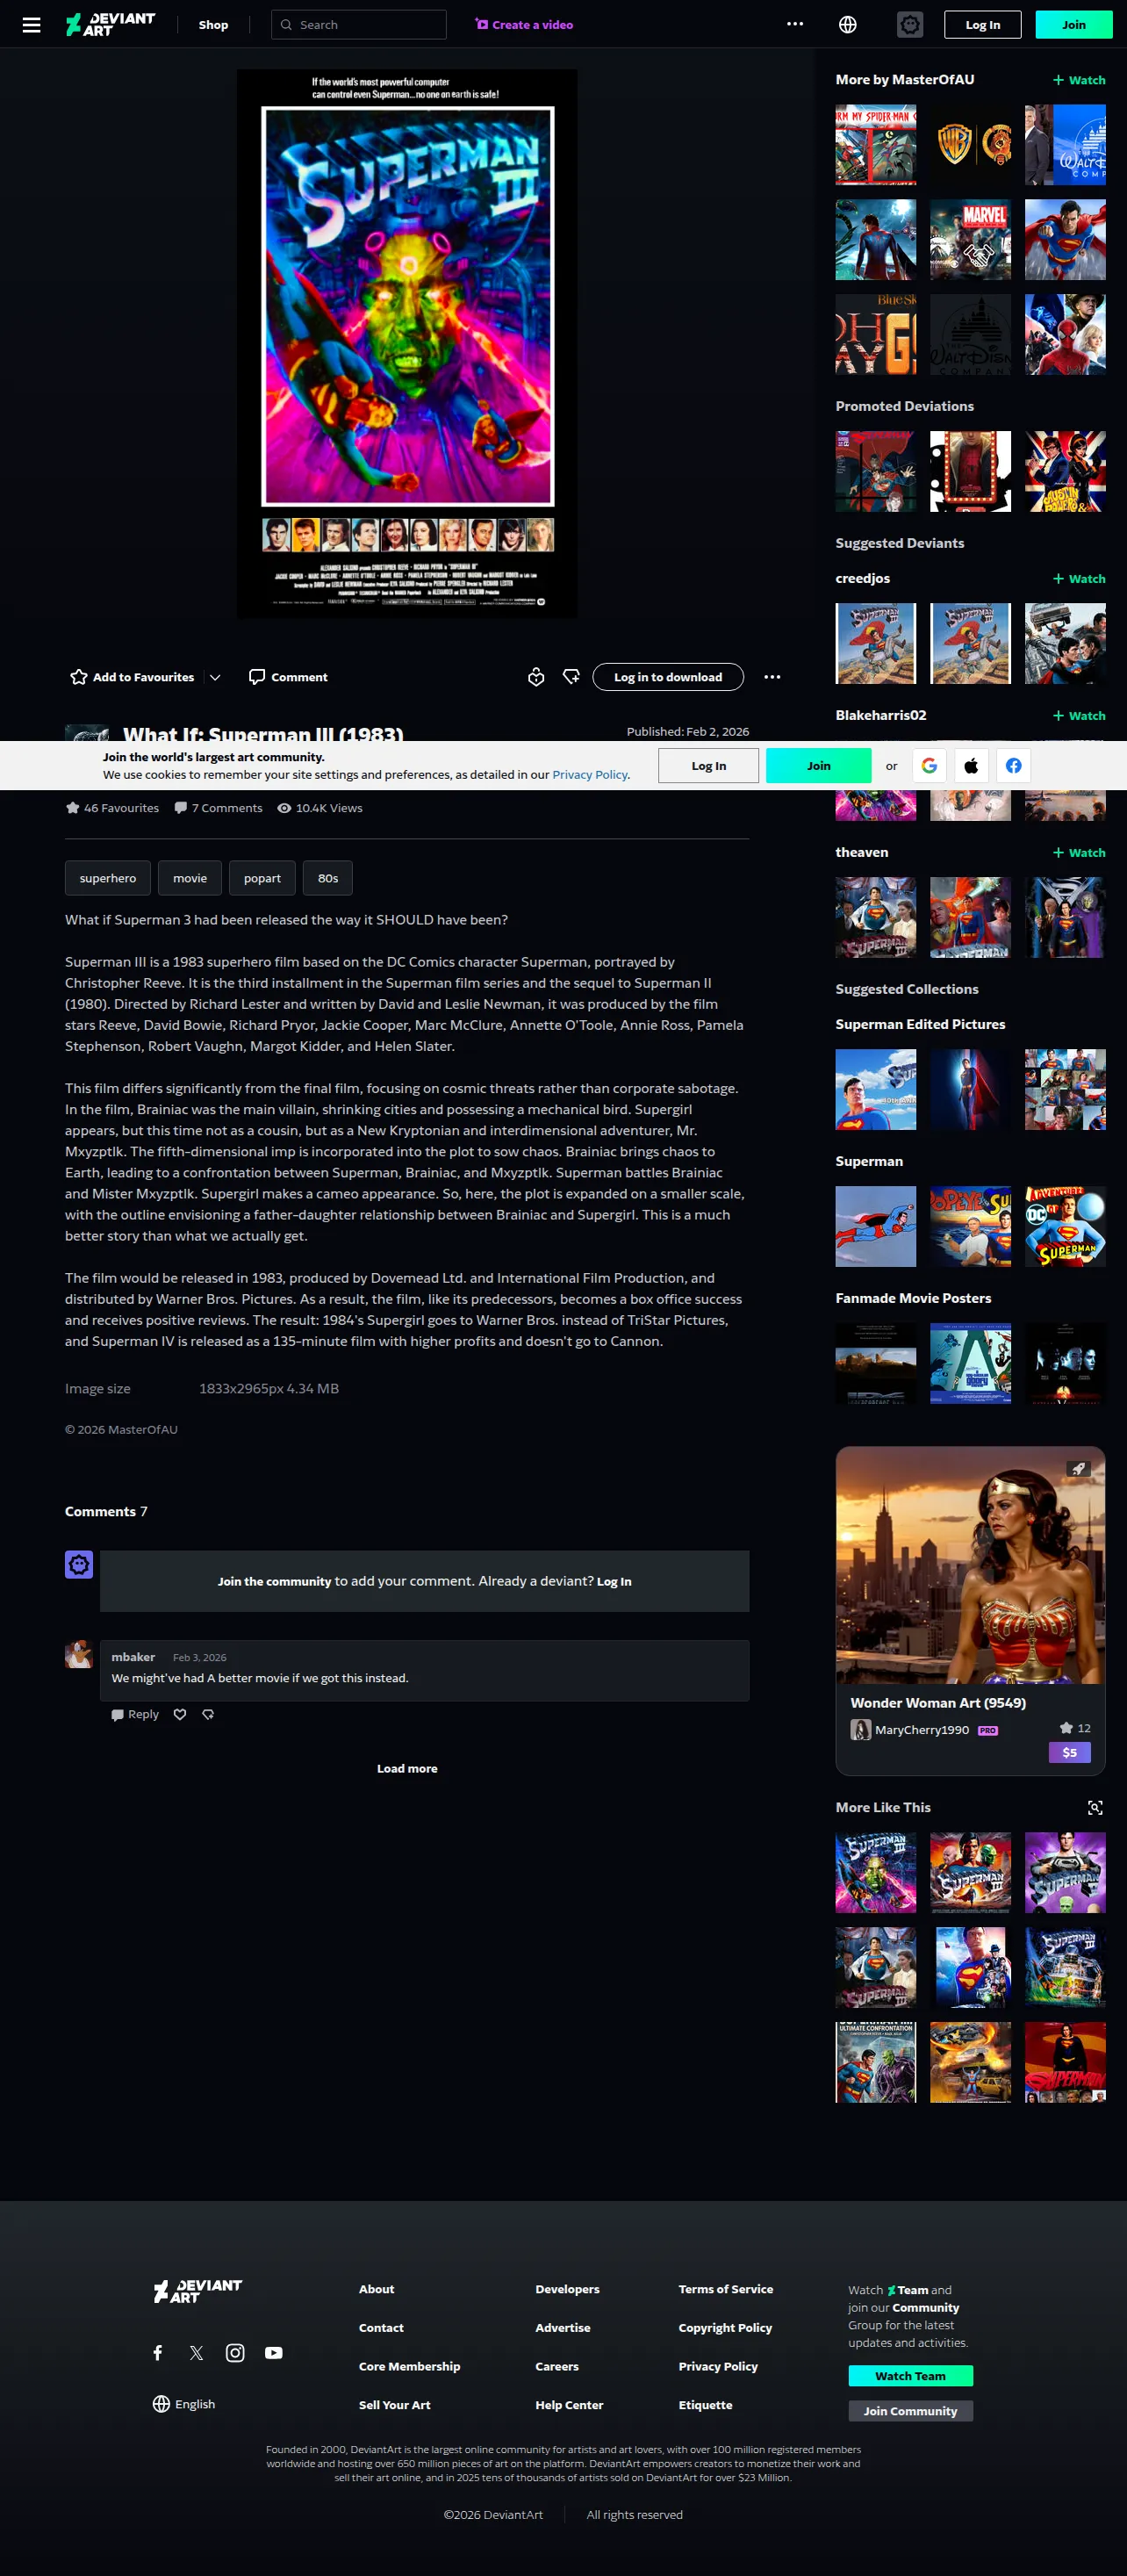Sign in with the Apple icon
Viewport: 1127px width, 2576px height.
coord(971,766)
